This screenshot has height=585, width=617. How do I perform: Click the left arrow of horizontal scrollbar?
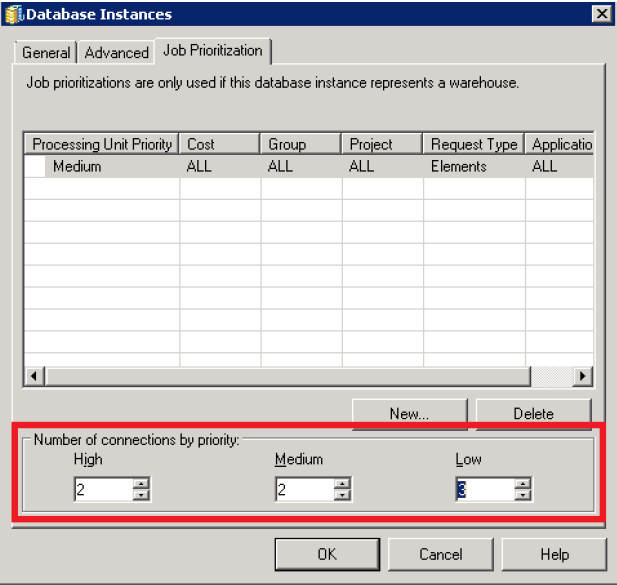tap(34, 376)
